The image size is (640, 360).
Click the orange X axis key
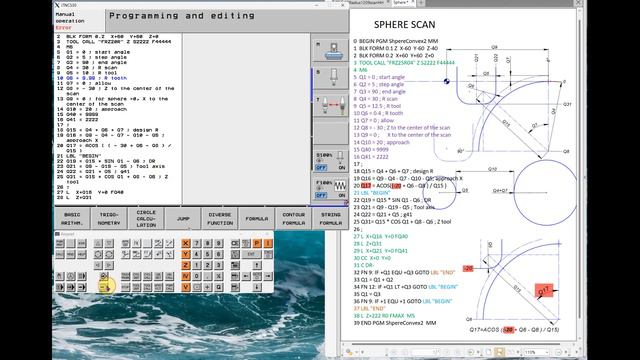(186, 243)
